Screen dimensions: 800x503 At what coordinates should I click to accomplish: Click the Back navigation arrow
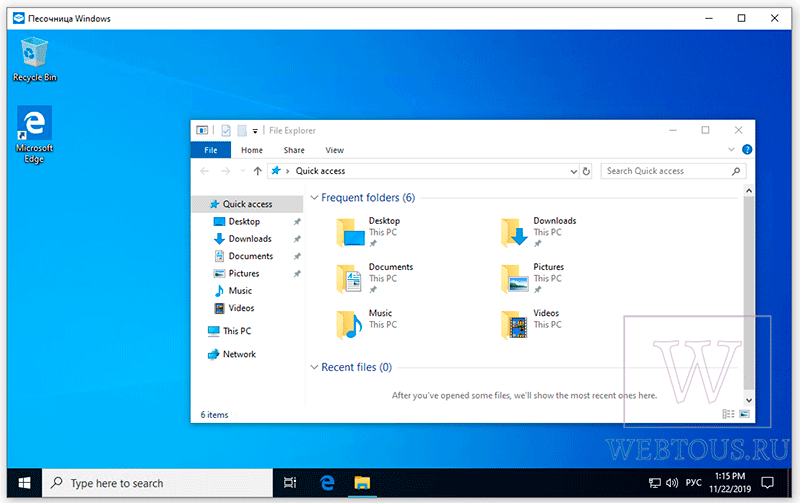pyautogui.click(x=205, y=171)
